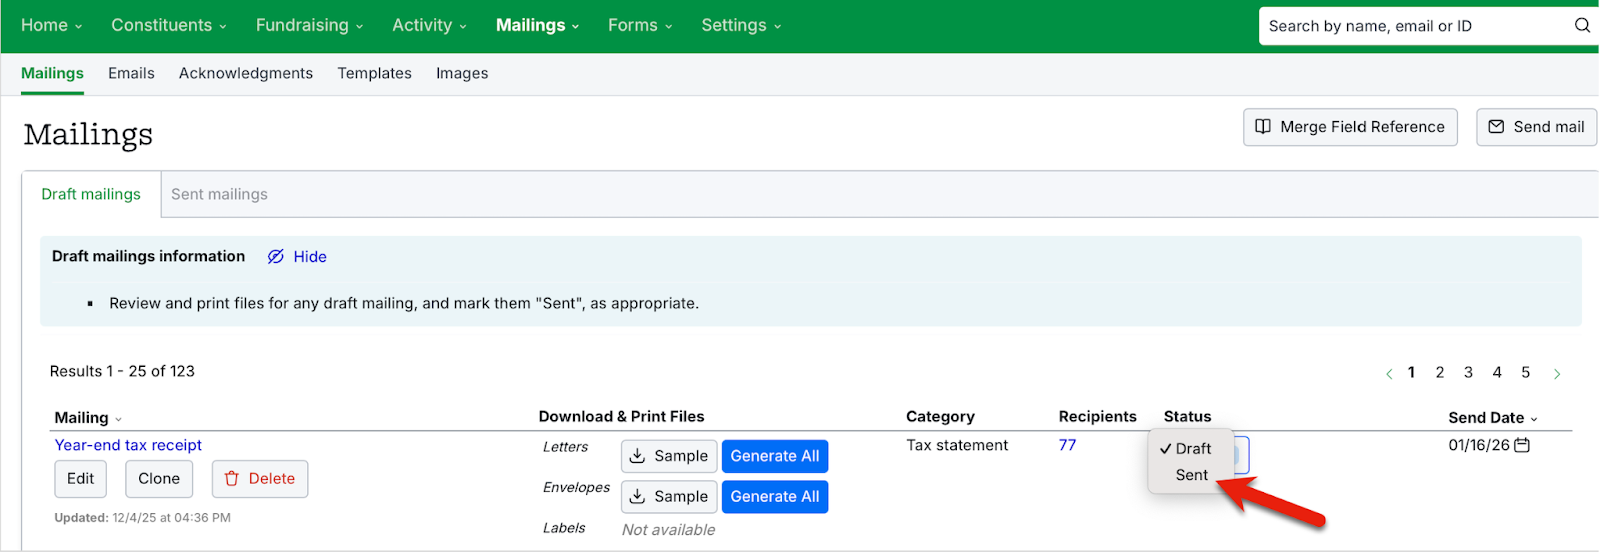
Task: Expand the Constituents menu
Action: tap(169, 25)
